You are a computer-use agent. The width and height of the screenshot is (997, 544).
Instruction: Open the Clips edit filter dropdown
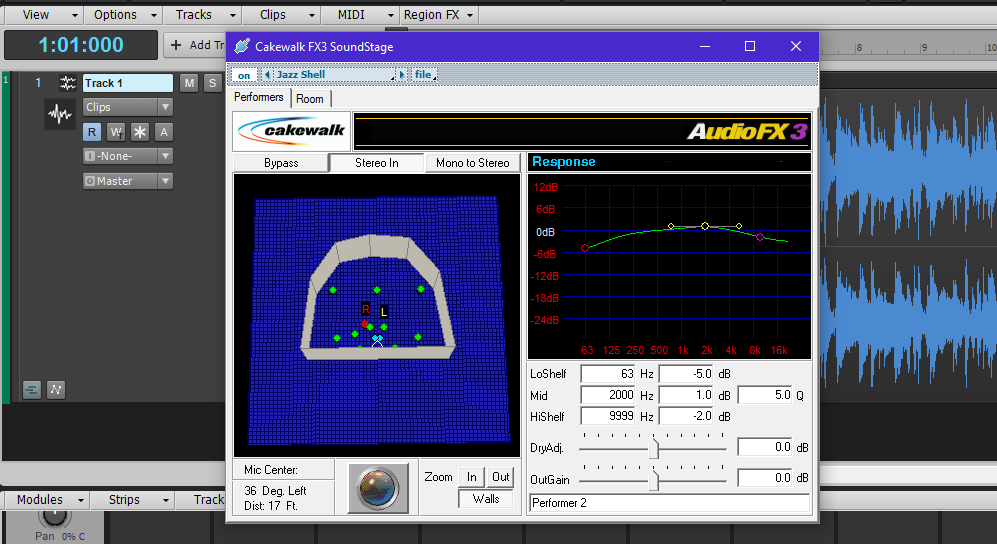[127, 107]
